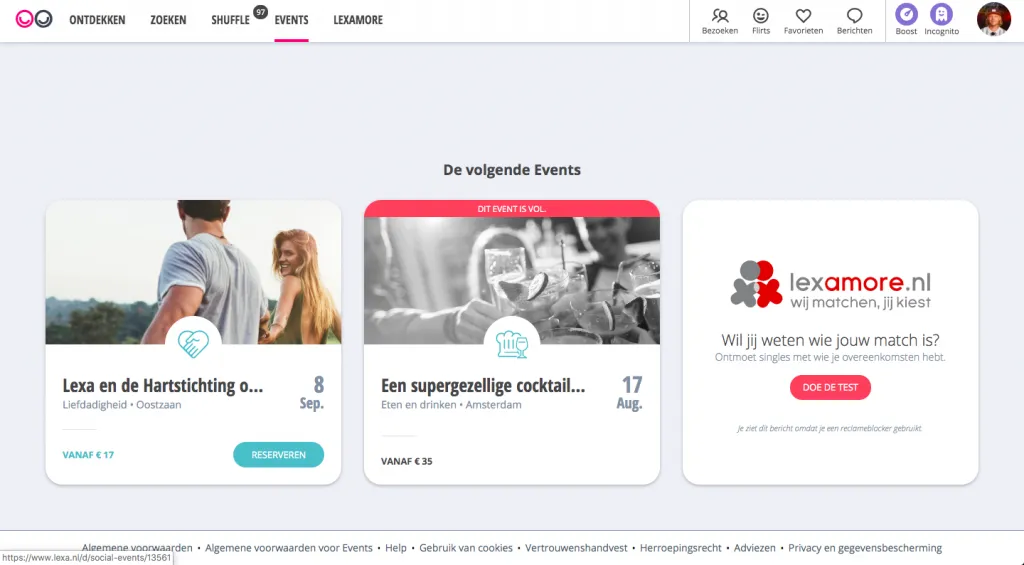1024x565 pixels.
Task: Open the Zoeken menu item
Action: click(168, 20)
